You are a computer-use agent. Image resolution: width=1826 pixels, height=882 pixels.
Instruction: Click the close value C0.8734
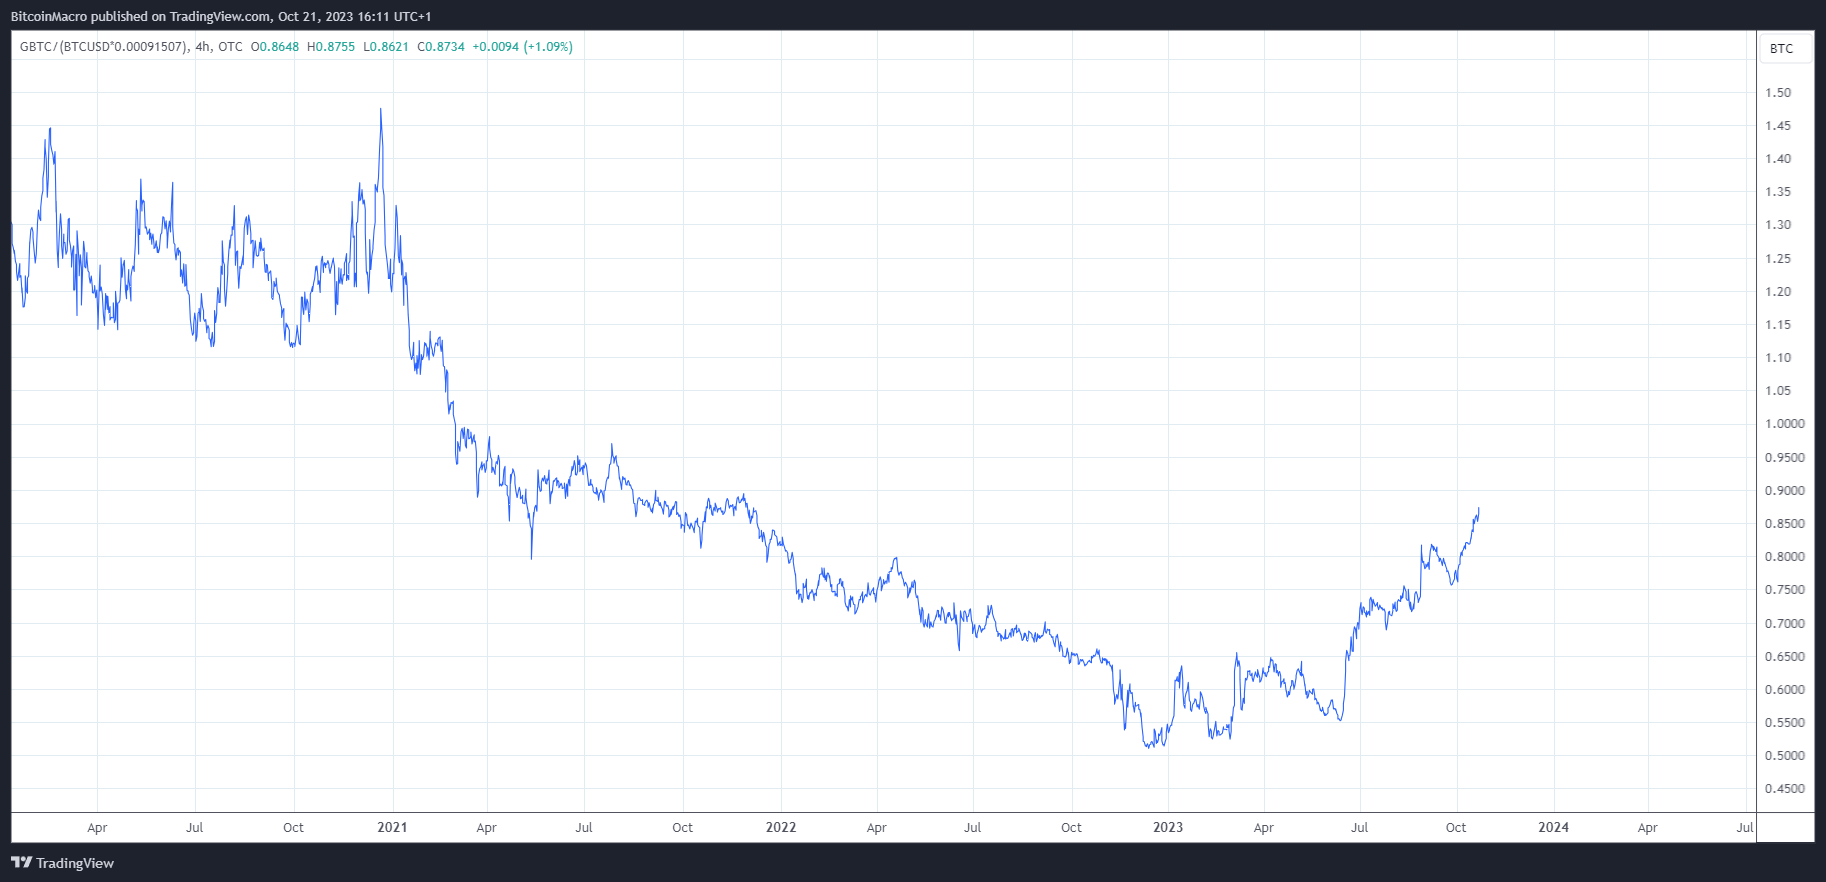(441, 47)
